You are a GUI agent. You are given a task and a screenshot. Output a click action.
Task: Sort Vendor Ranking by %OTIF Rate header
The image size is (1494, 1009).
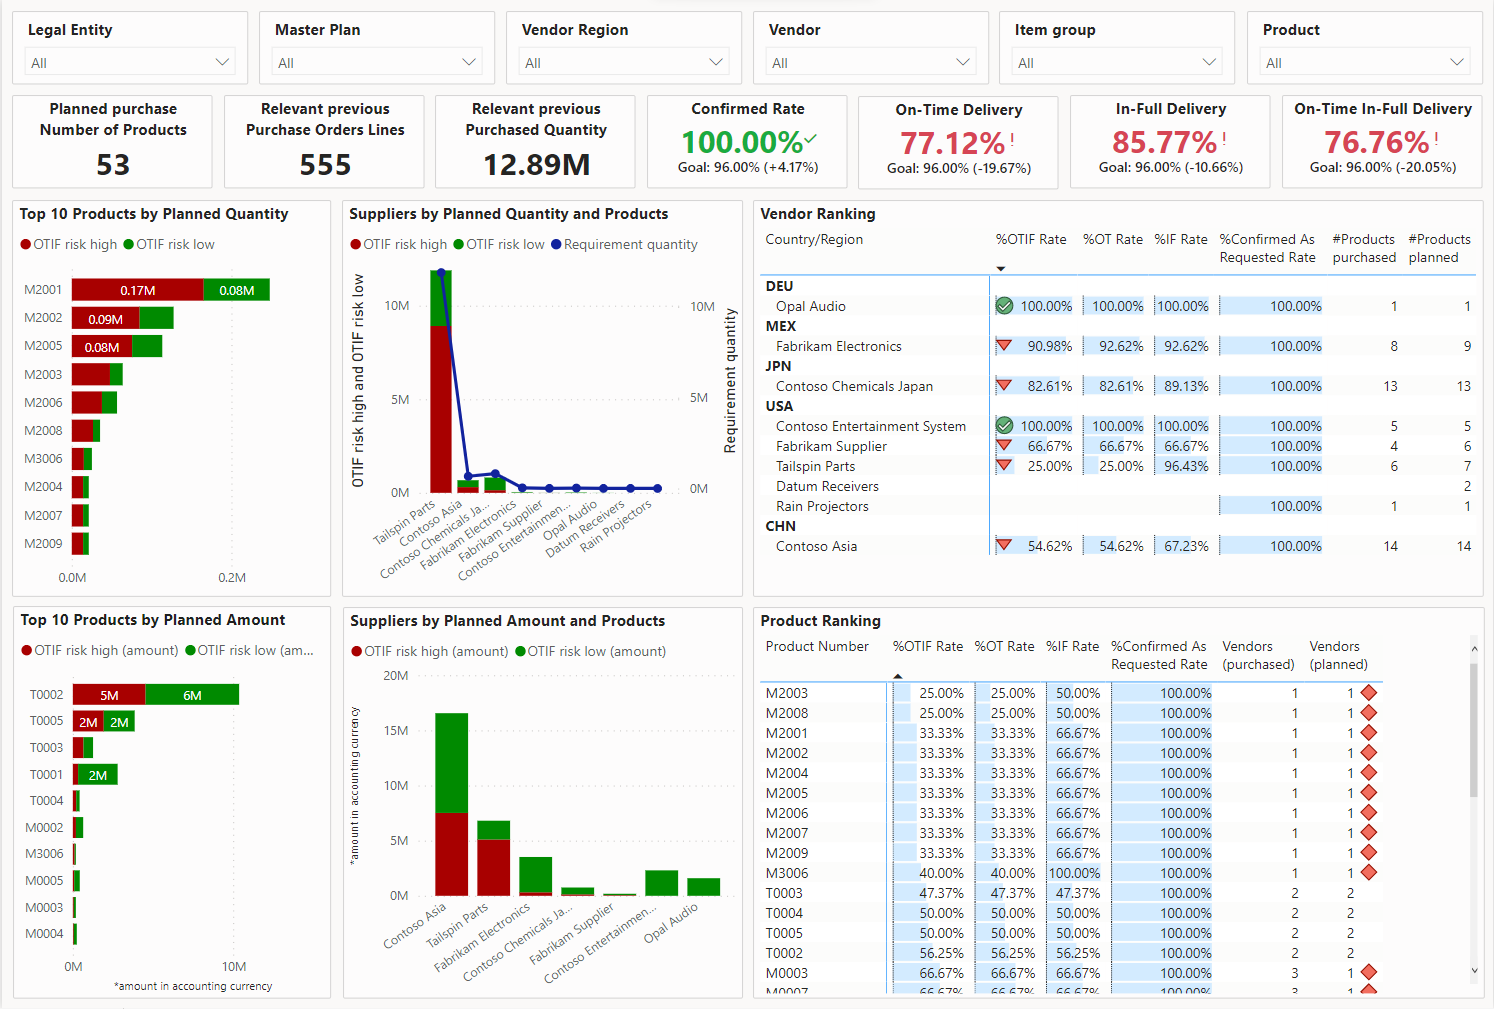click(x=1031, y=239)
